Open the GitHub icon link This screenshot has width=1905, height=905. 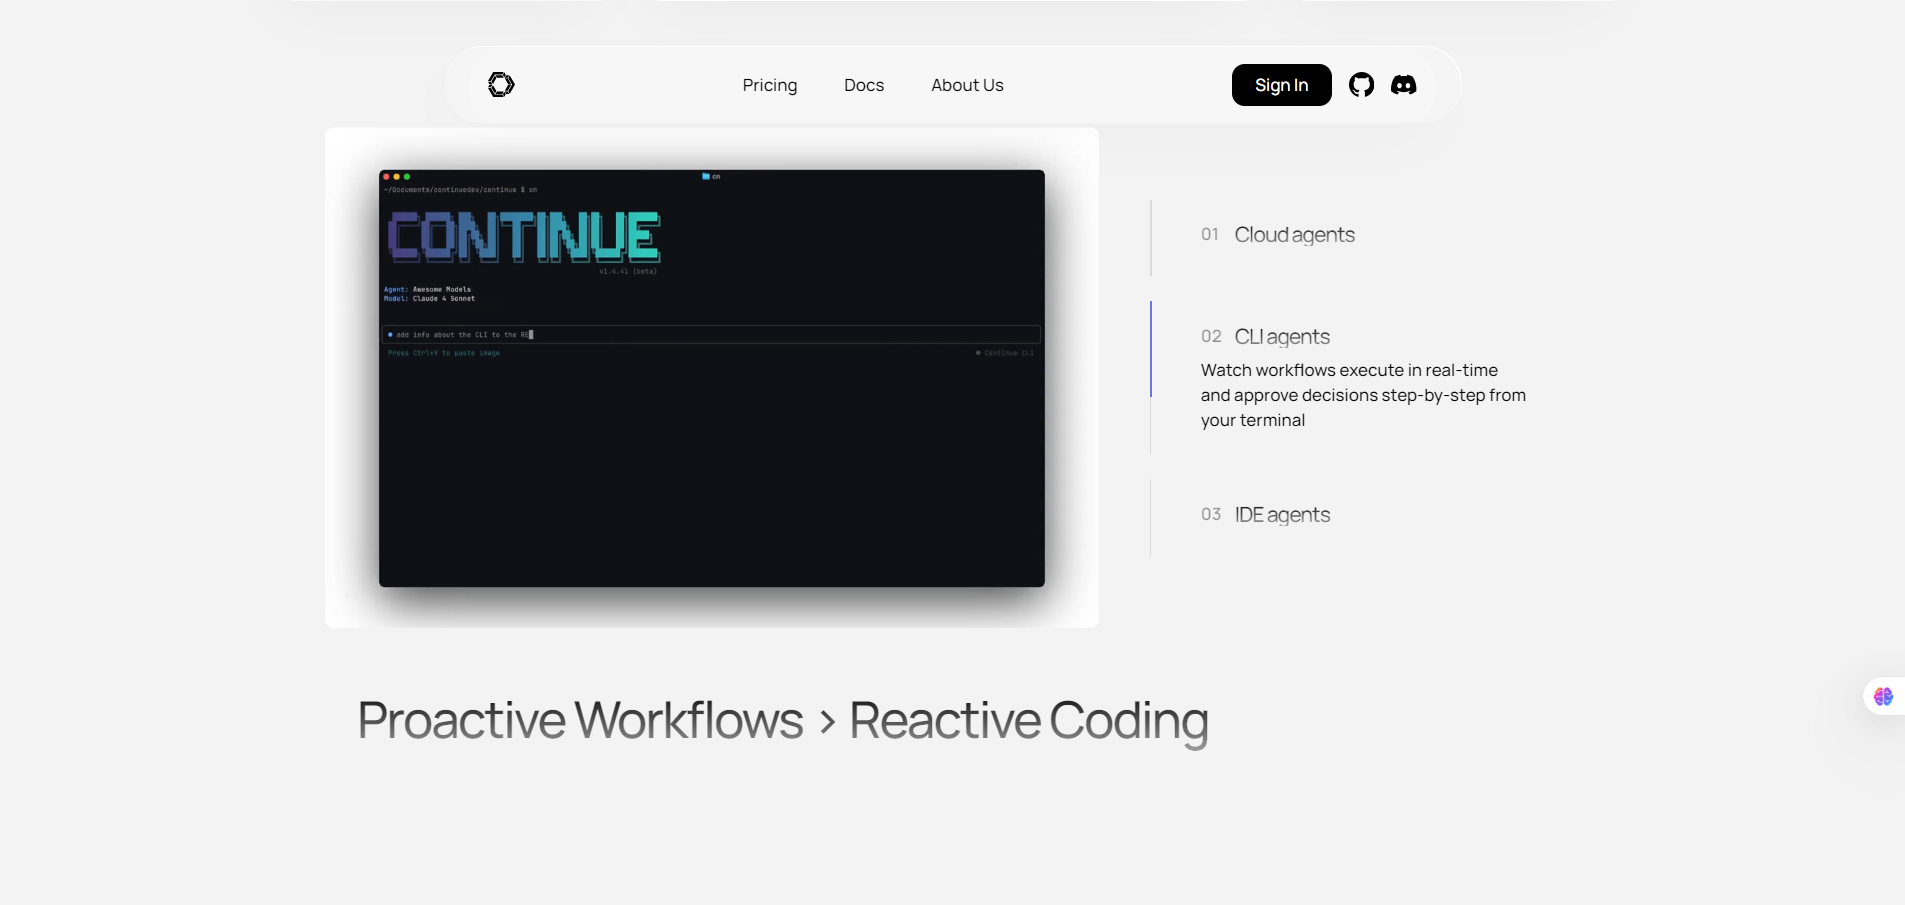point(1361,85)
